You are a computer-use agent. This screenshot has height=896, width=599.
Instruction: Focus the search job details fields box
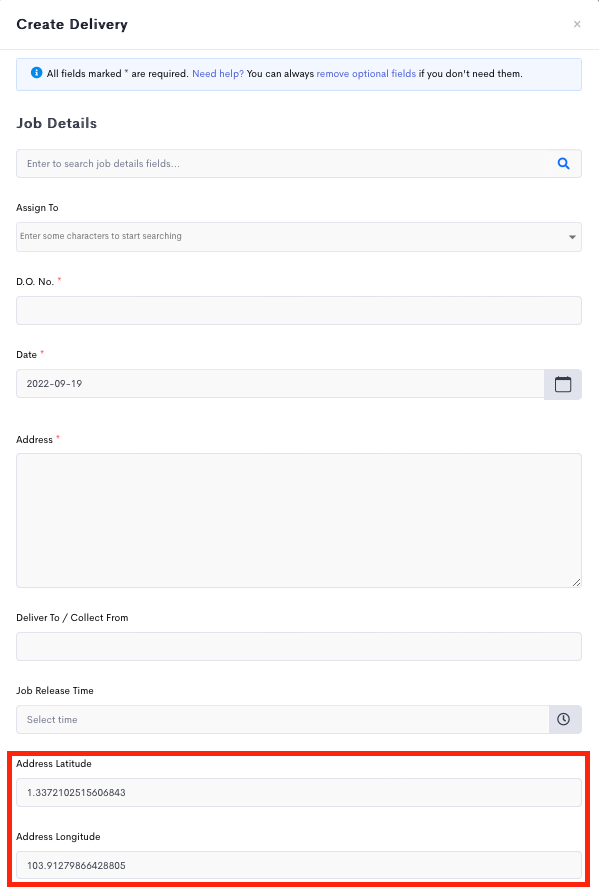(281, 163)
